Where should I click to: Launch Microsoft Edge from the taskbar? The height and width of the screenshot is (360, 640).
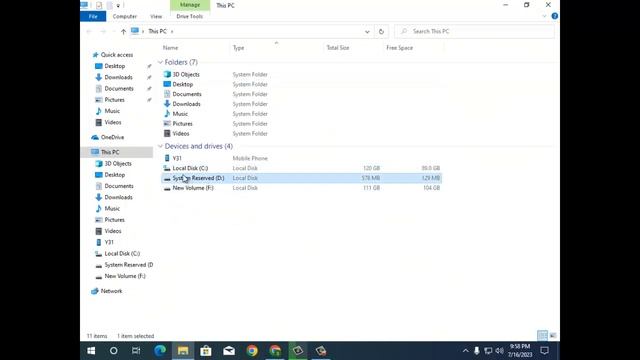(x=160, y=351)
